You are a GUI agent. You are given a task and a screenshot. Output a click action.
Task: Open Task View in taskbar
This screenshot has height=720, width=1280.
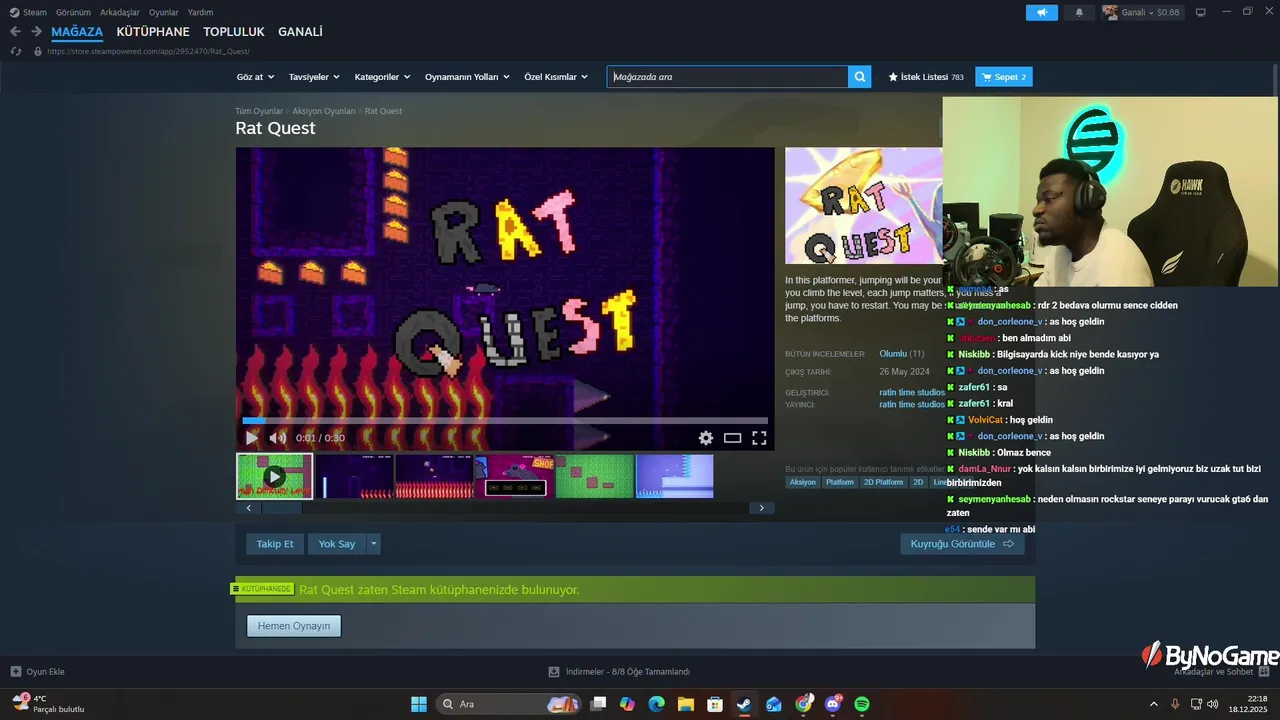pyautogui.click(x=598, y=704)
